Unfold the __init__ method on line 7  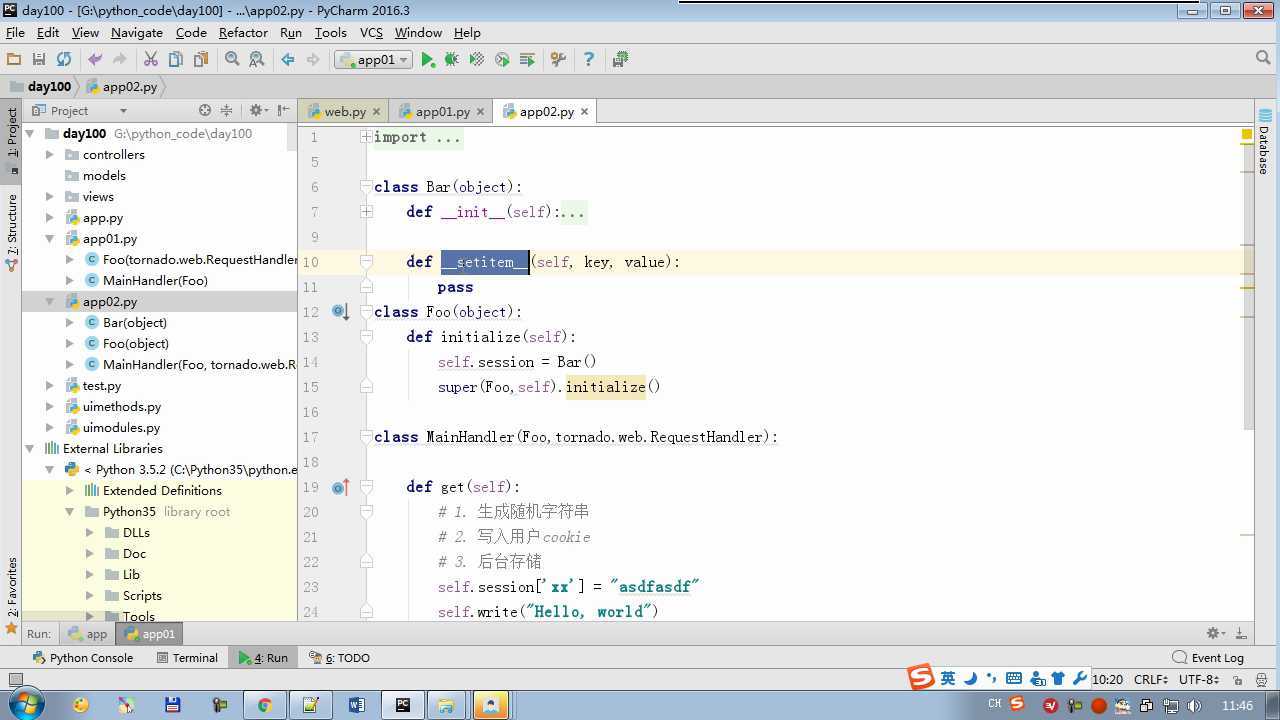[366, 212]
